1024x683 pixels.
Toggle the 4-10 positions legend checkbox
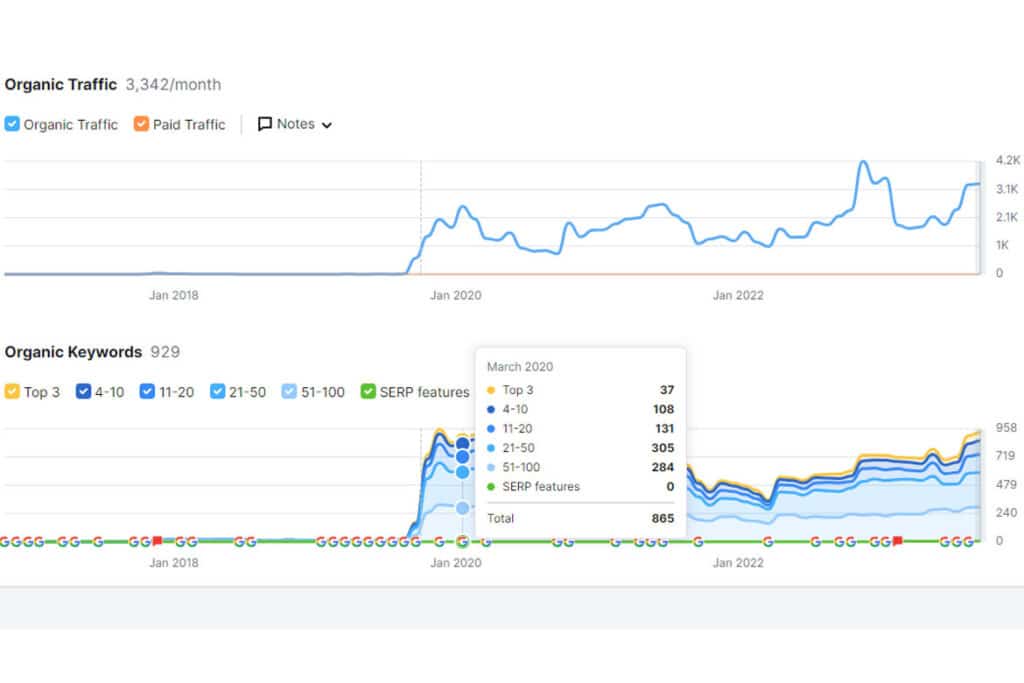[x=83, y=392]
